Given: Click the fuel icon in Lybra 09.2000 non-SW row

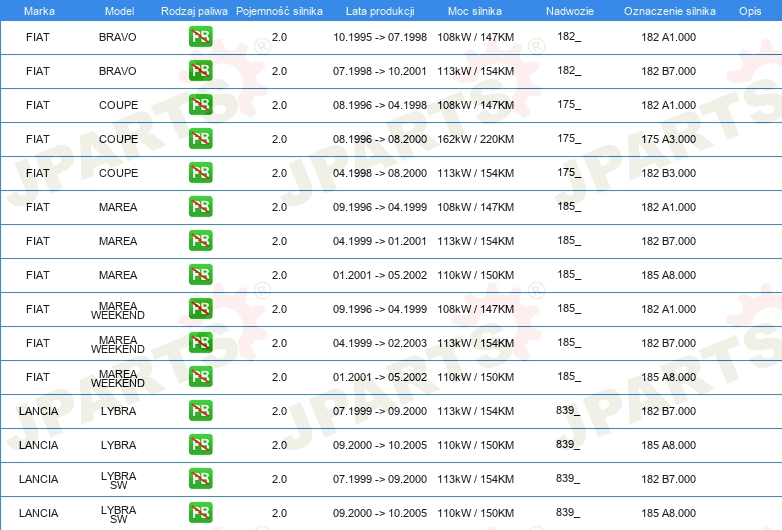Looking at the screenshot, I should [x=200, y=445].
